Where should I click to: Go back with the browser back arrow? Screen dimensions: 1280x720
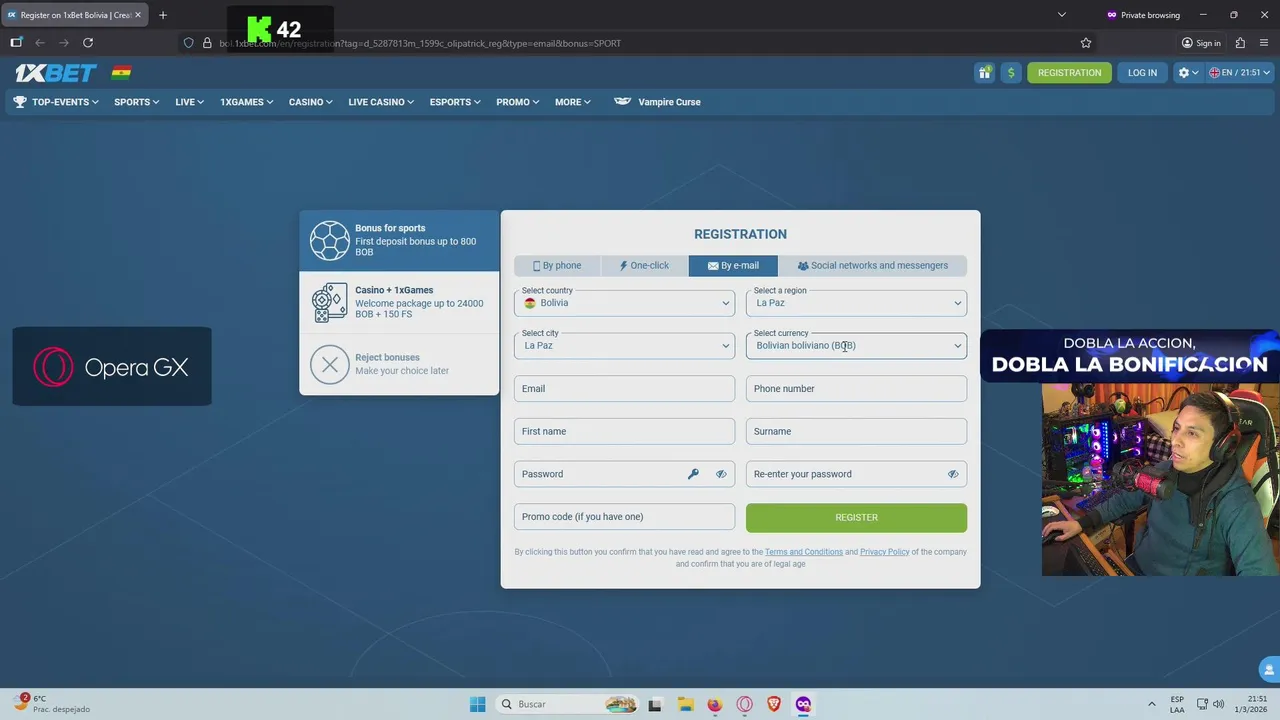40,43
